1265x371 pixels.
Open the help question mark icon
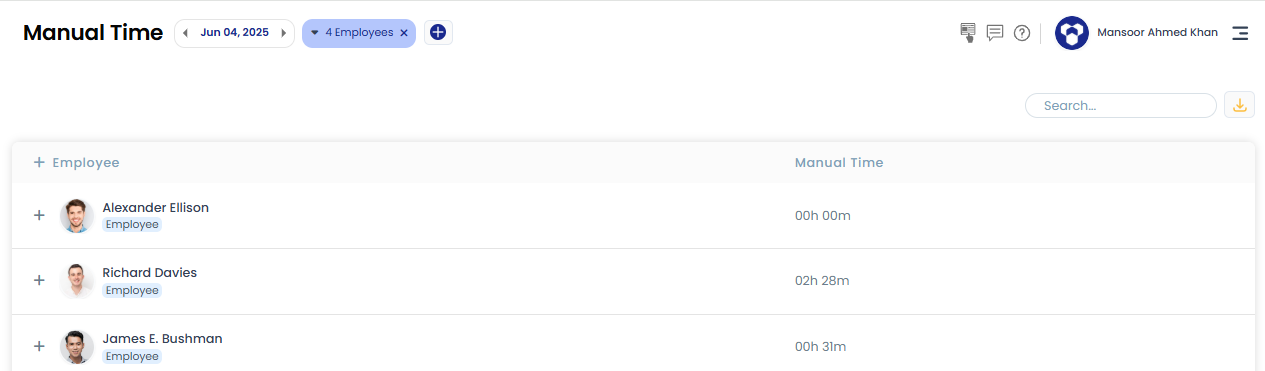pos(1022,33)
